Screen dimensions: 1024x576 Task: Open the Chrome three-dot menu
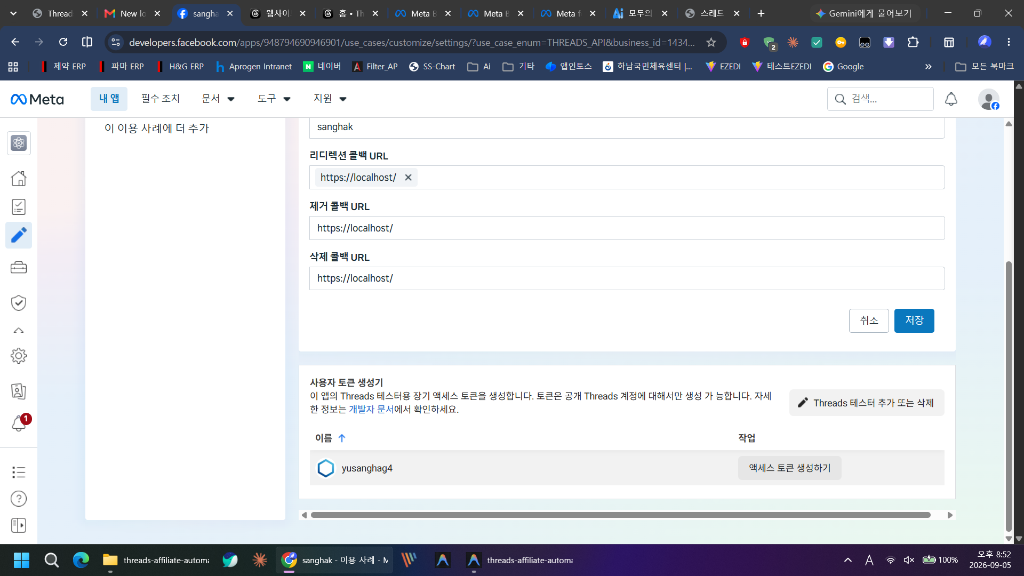click(1008, 42)
